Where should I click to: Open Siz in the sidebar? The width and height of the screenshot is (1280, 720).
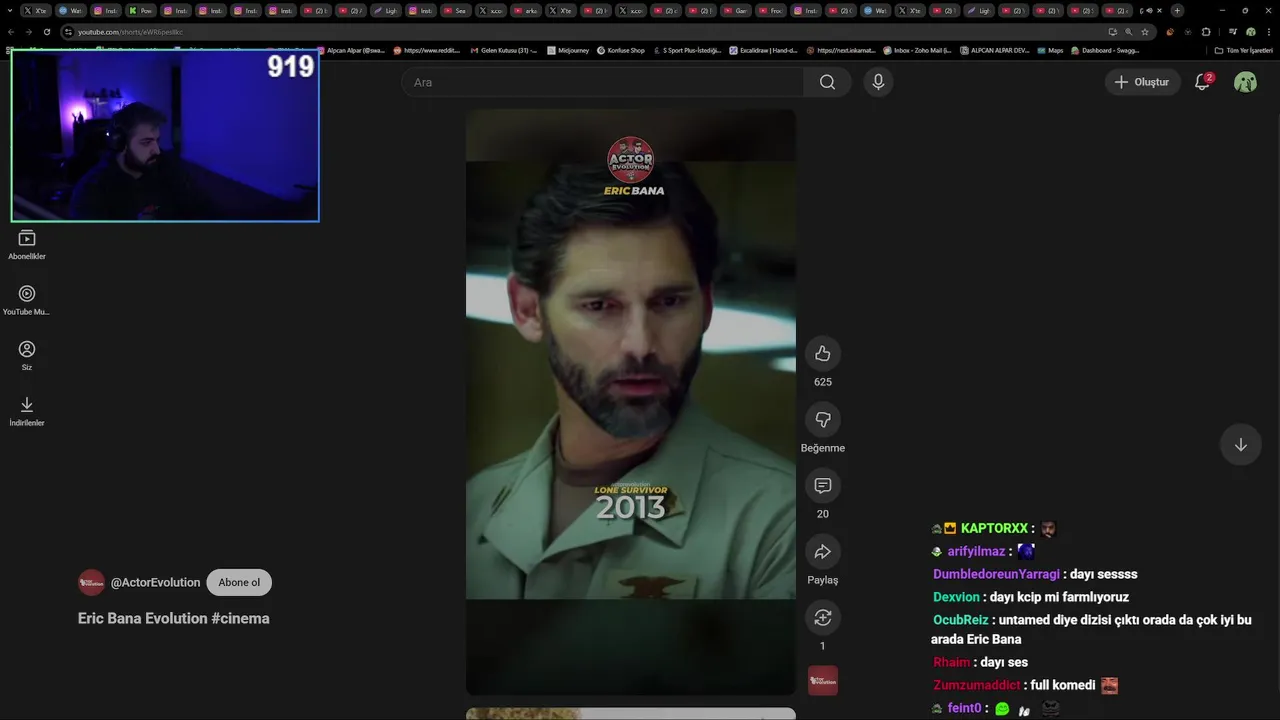(27, 355)
